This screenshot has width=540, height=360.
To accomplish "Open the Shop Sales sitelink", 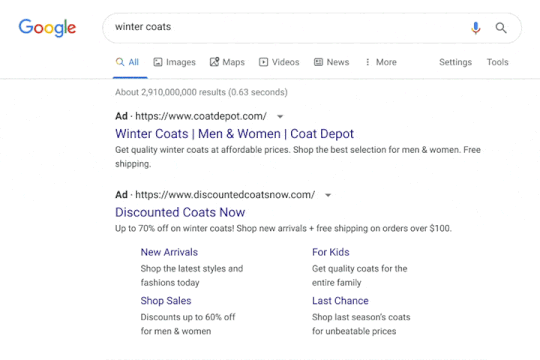I will pyautogui.click(x=166, y=301).
